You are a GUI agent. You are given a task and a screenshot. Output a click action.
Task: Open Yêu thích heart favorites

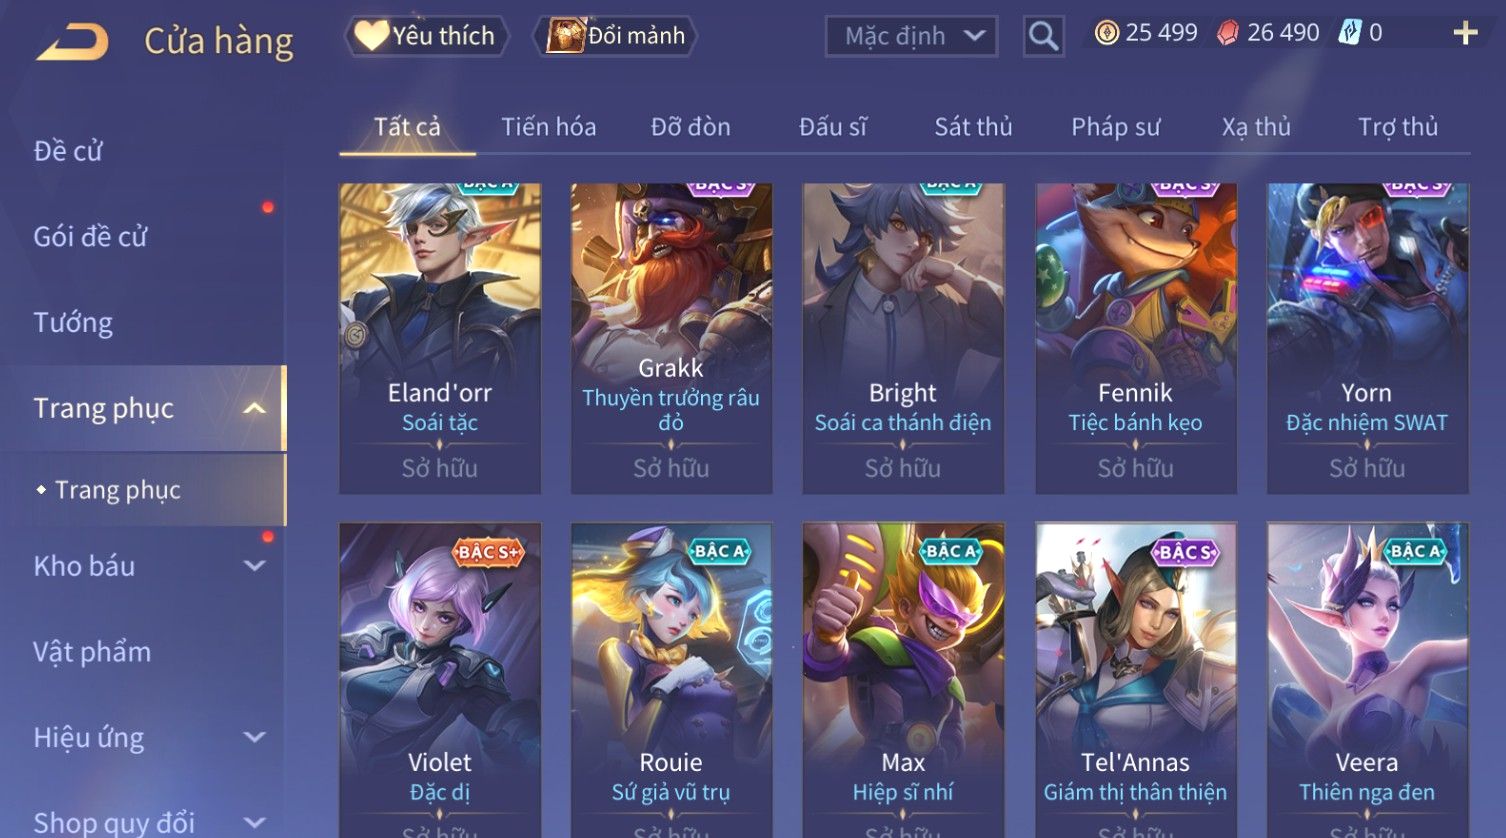point(426,36)
